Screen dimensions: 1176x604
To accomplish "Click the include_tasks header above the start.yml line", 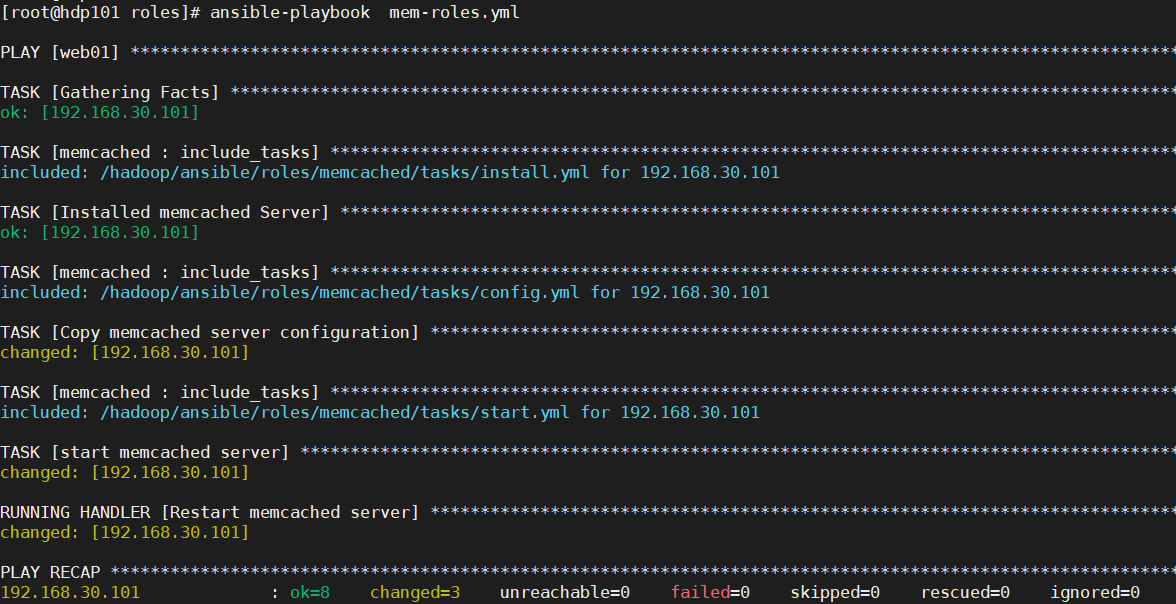I will (160, 392).
